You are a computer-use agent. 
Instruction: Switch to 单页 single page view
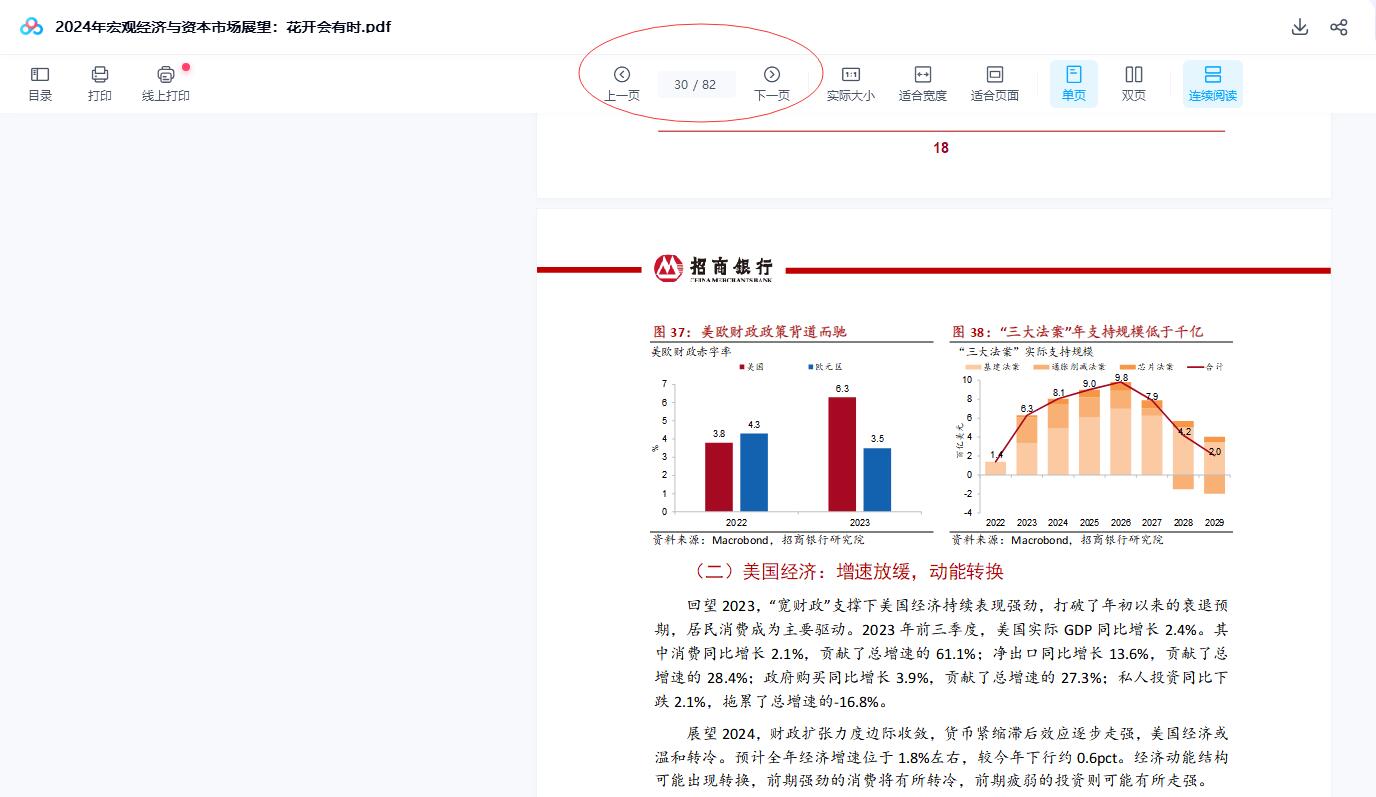1073,83
